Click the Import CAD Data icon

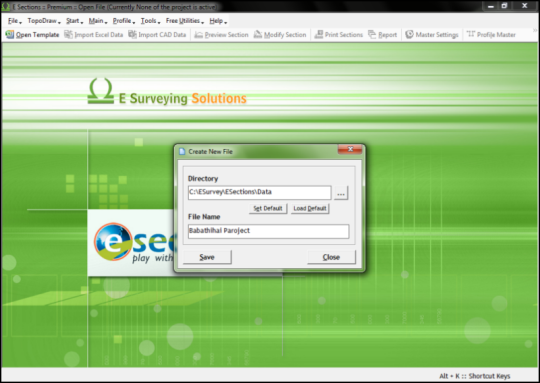132,34
